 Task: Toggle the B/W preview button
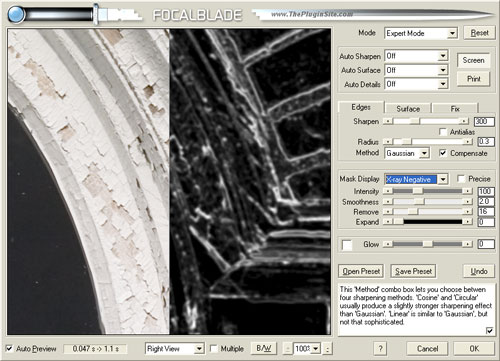pos(264,349)
